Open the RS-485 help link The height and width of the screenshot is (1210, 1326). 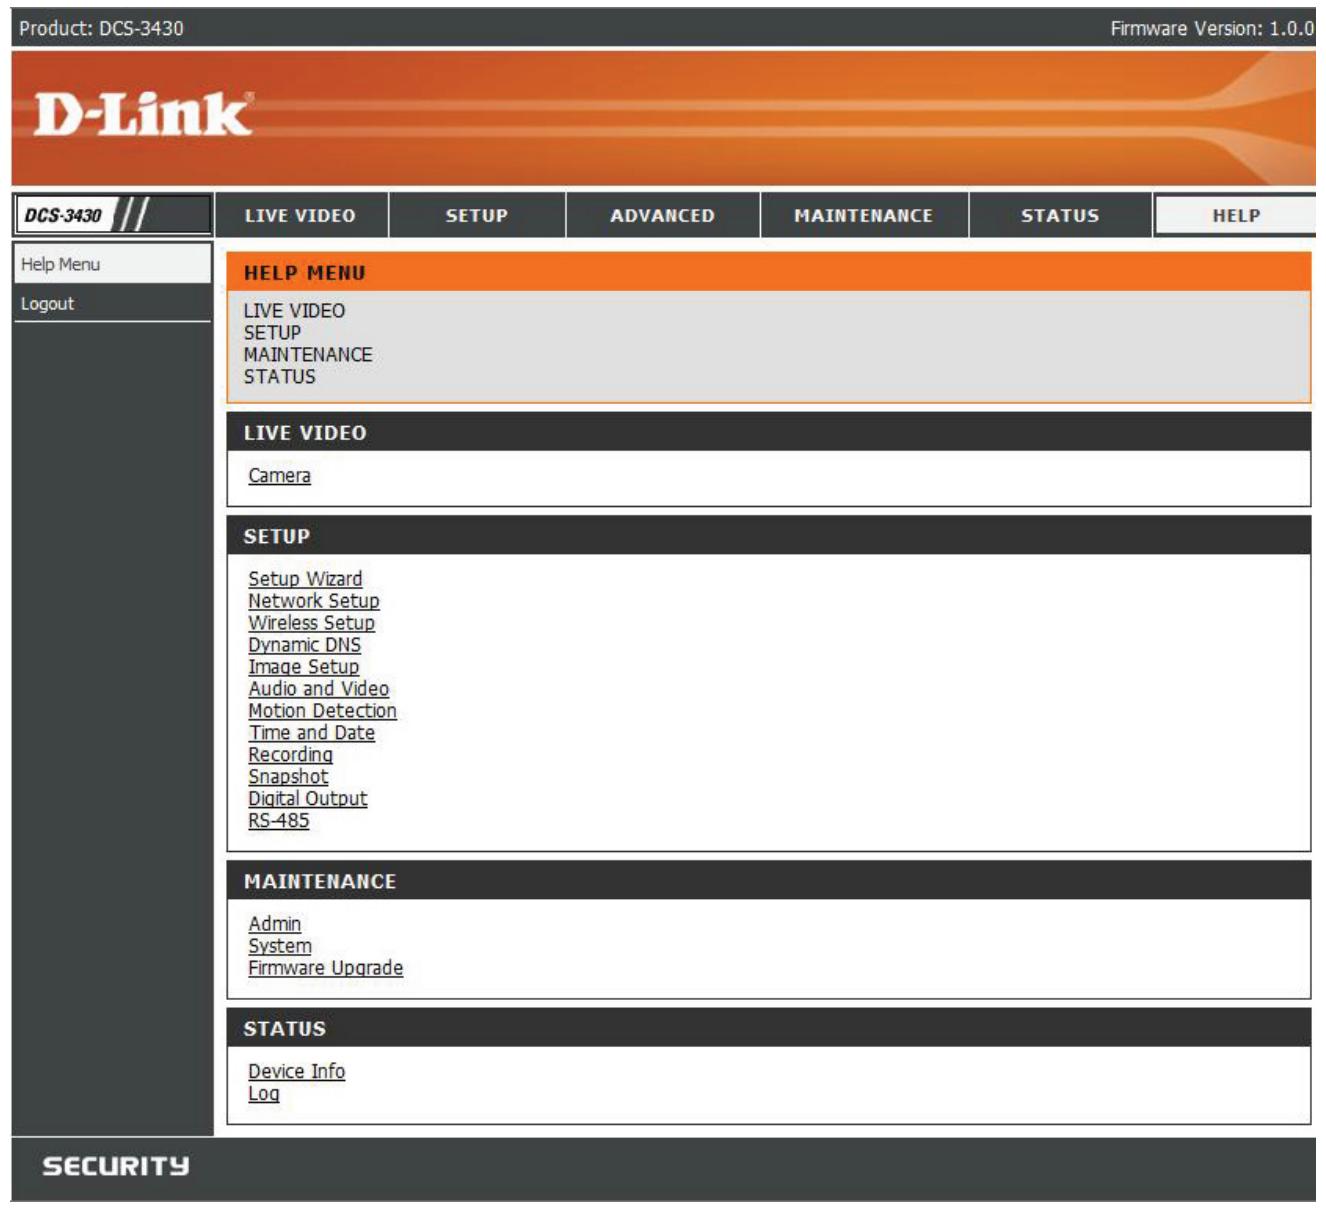[279, 821]
